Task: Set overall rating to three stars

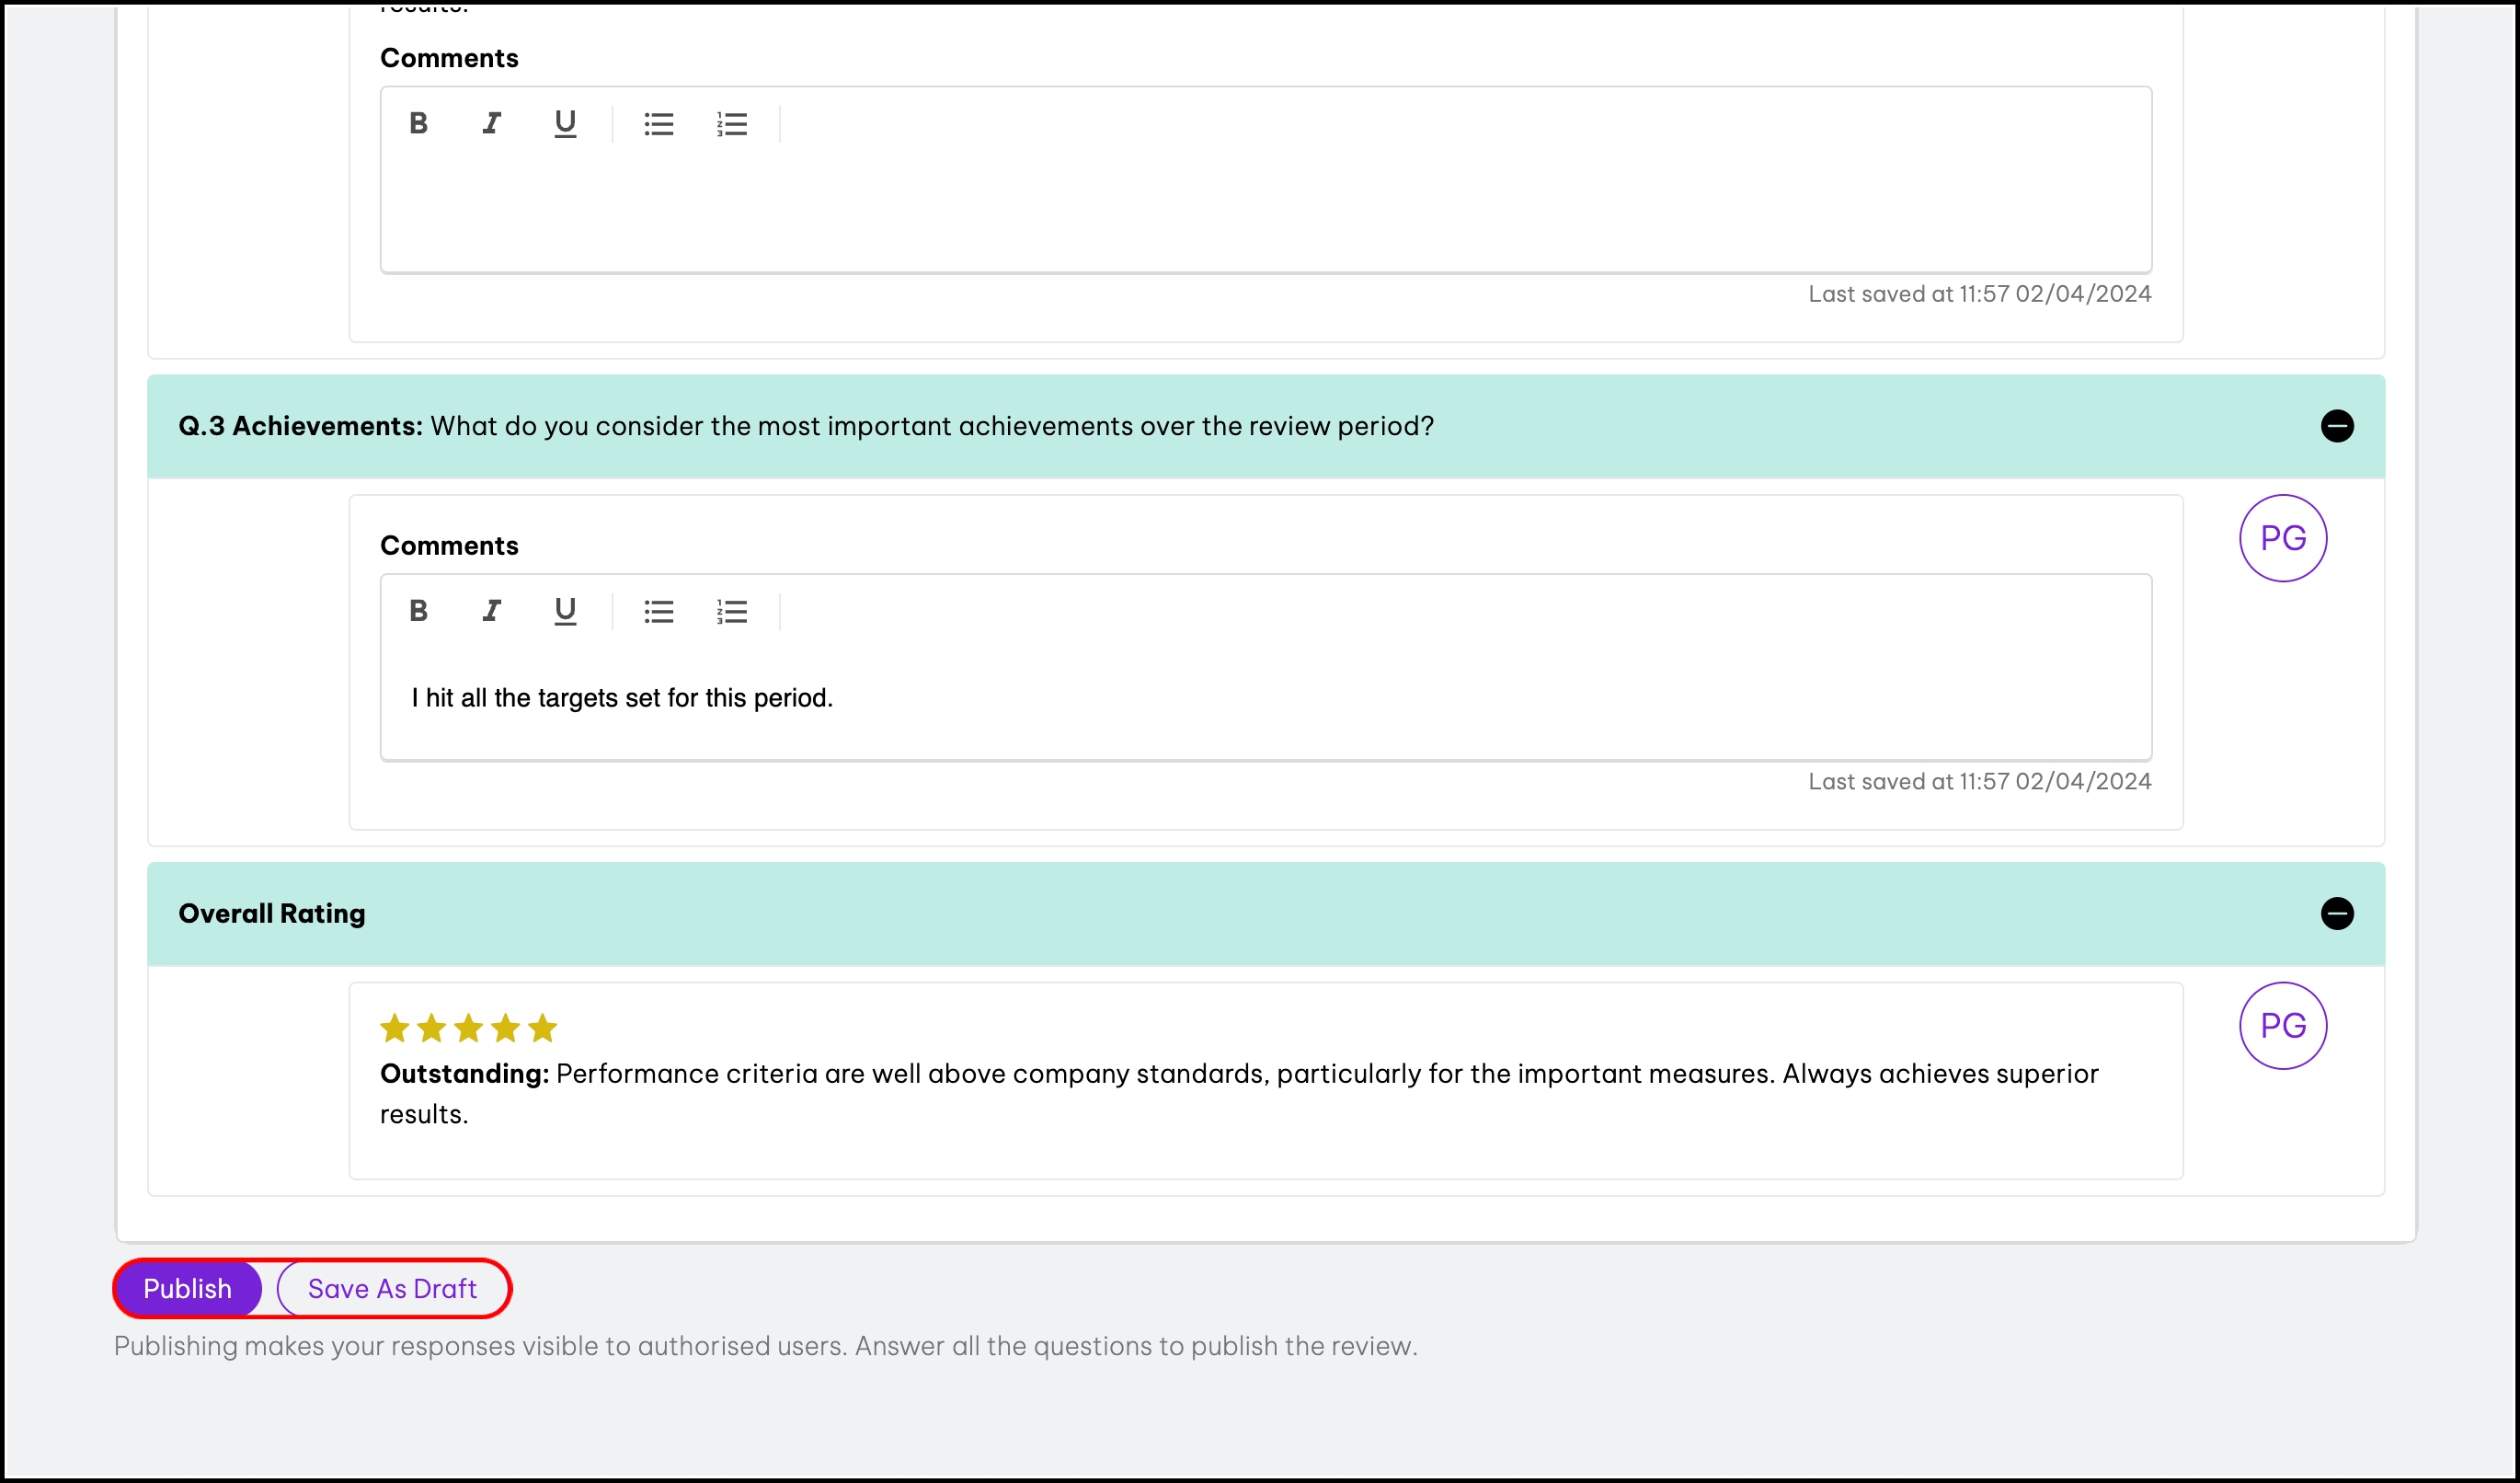Action: point(468,1028)
